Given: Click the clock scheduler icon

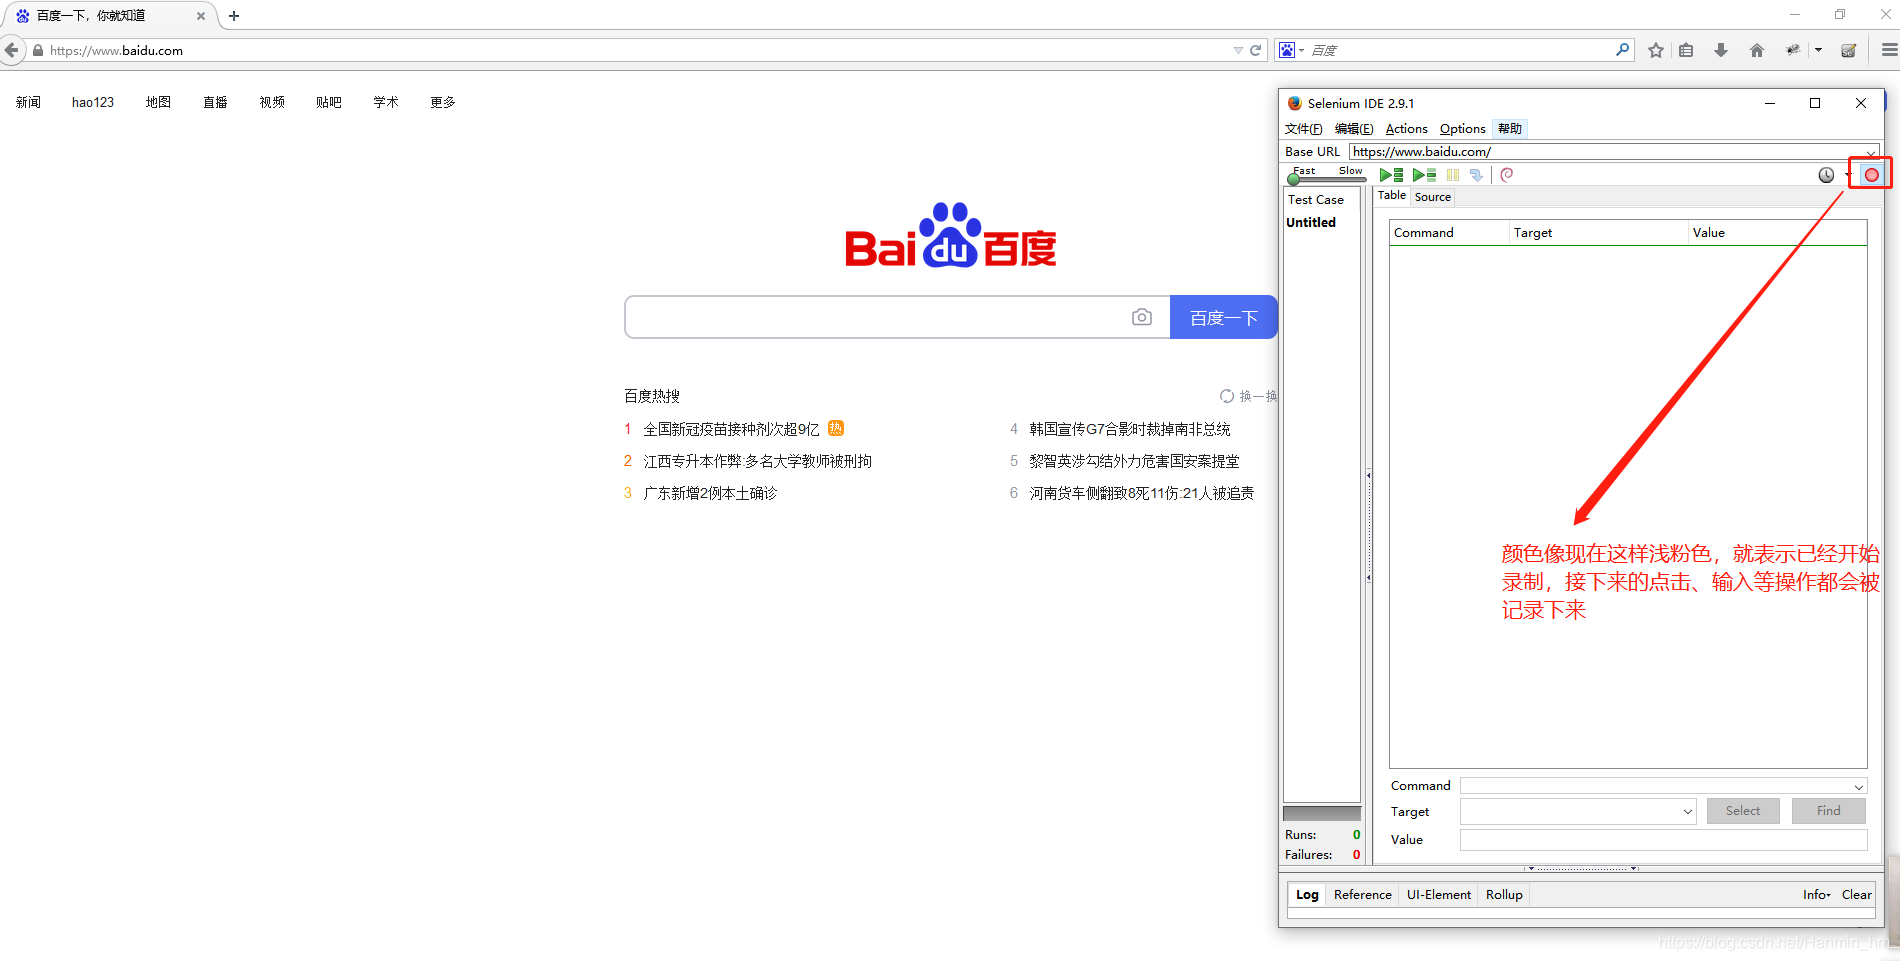Looking at the screenshot, I should pyautogui.click(x=1826, y=175).
